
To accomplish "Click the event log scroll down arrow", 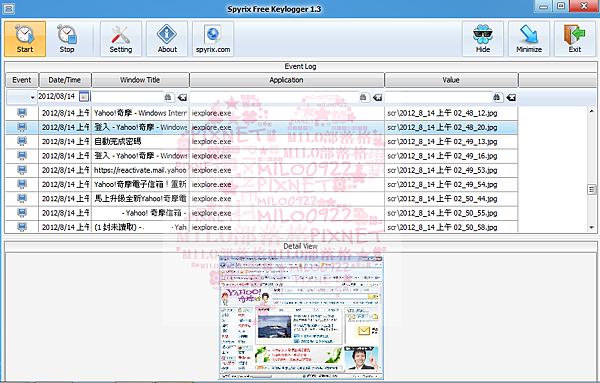I will 592,227.
